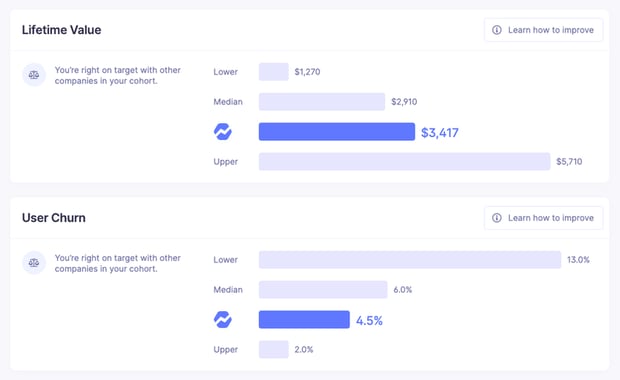Viewport: 620px width, 380px height.
Task: Select the Median 6.0% churn bar
Action: pyautogui.click(x=323, y=289)
